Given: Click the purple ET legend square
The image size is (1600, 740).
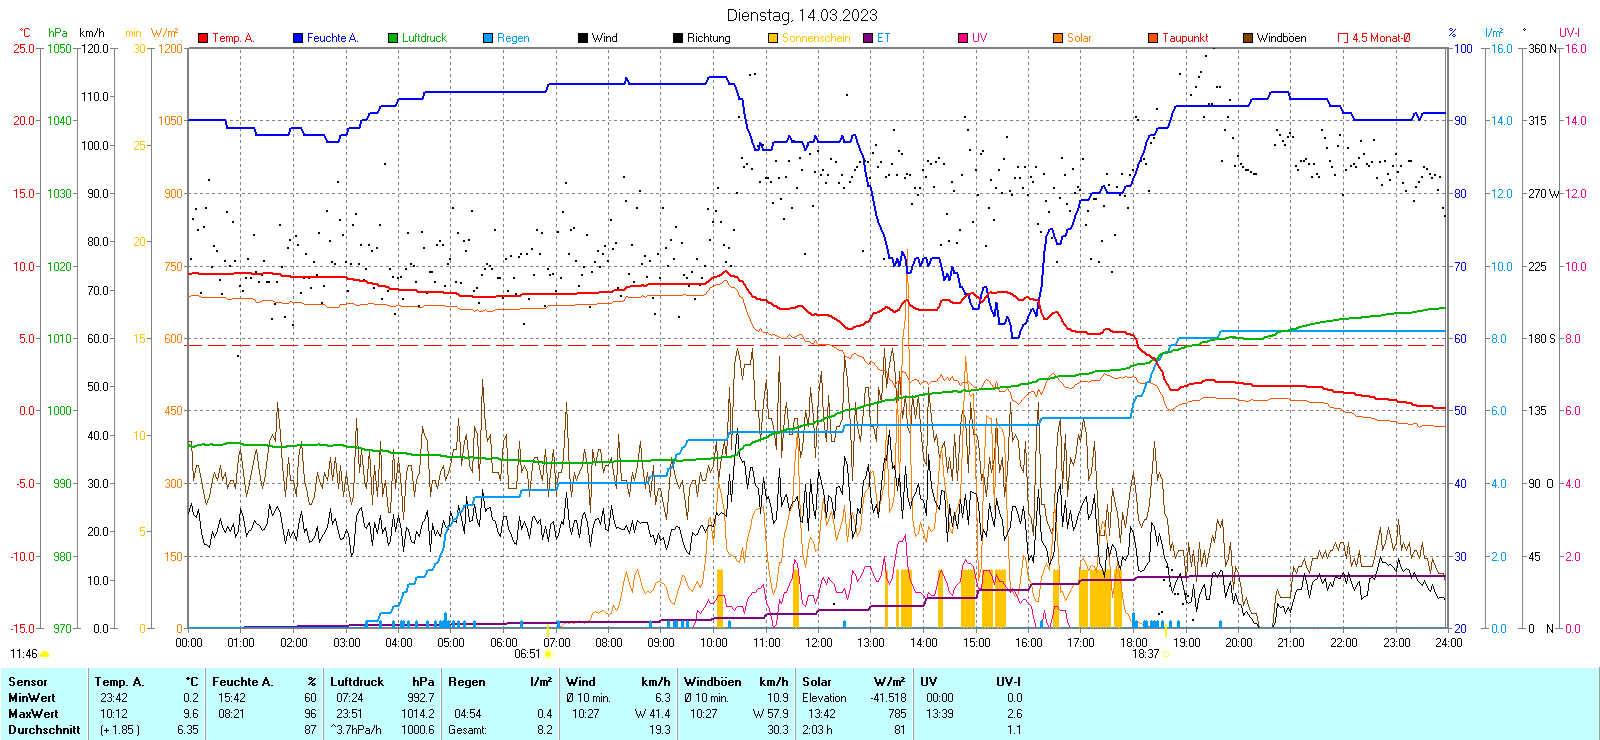Looking at the screenshot, I should [x=868, y=38].
